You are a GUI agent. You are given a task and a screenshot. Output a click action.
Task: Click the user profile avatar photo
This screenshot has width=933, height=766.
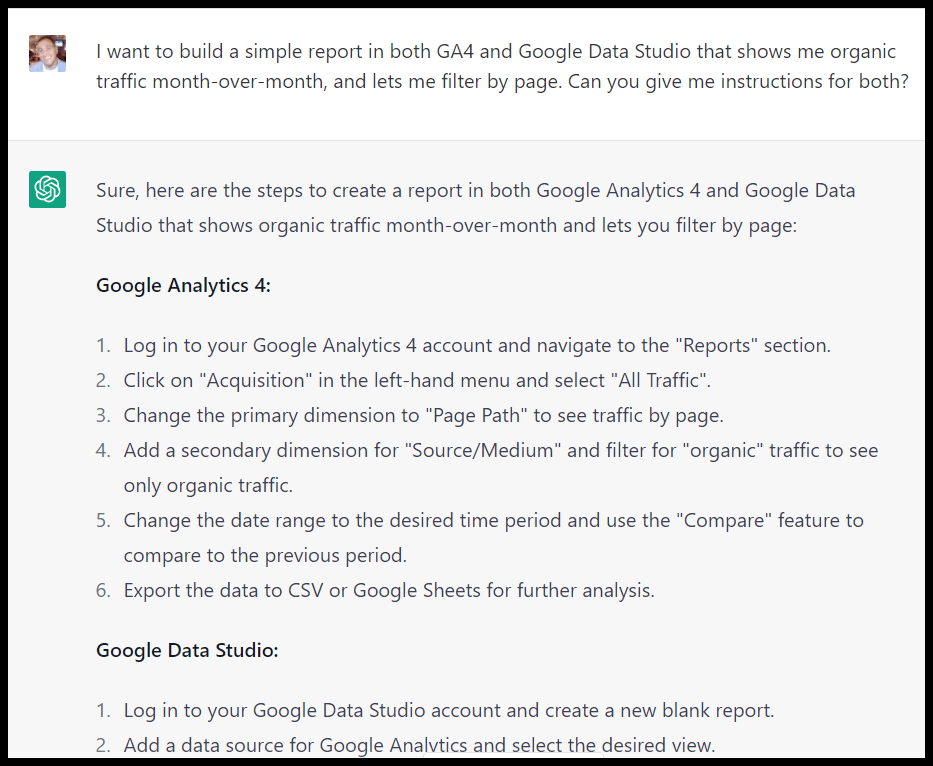tap(48, 53)
